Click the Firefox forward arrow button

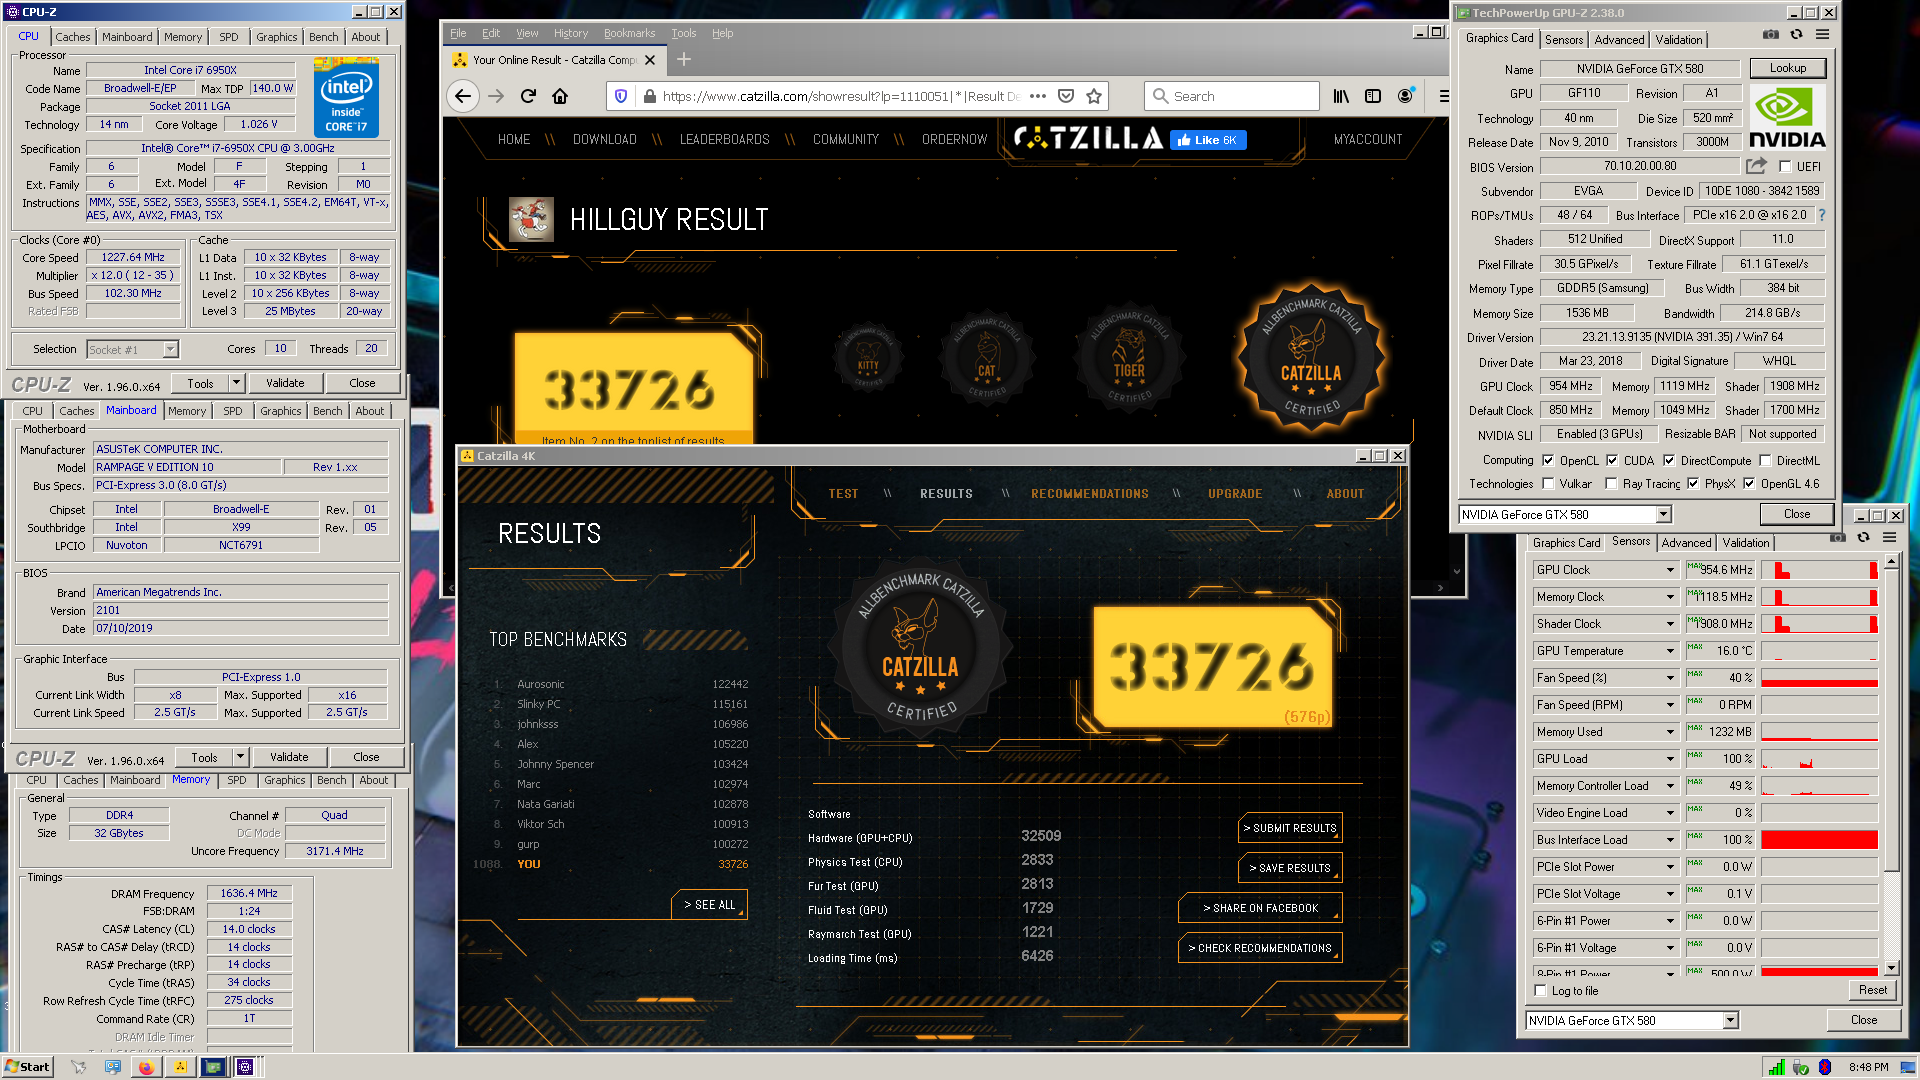click(496, 96)
